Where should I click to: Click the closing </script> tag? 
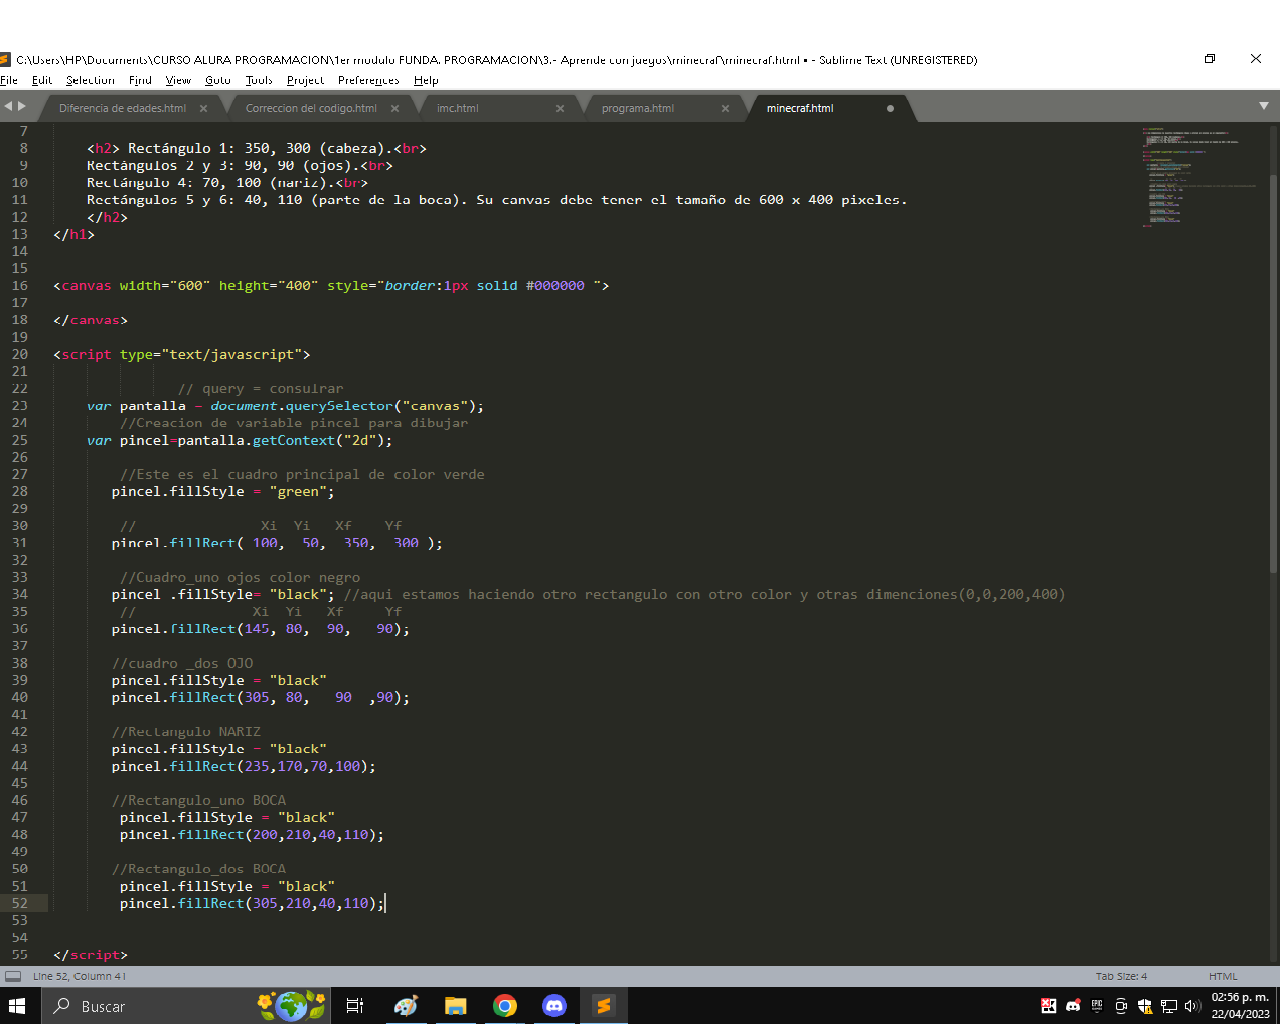(x=91, y=955)
